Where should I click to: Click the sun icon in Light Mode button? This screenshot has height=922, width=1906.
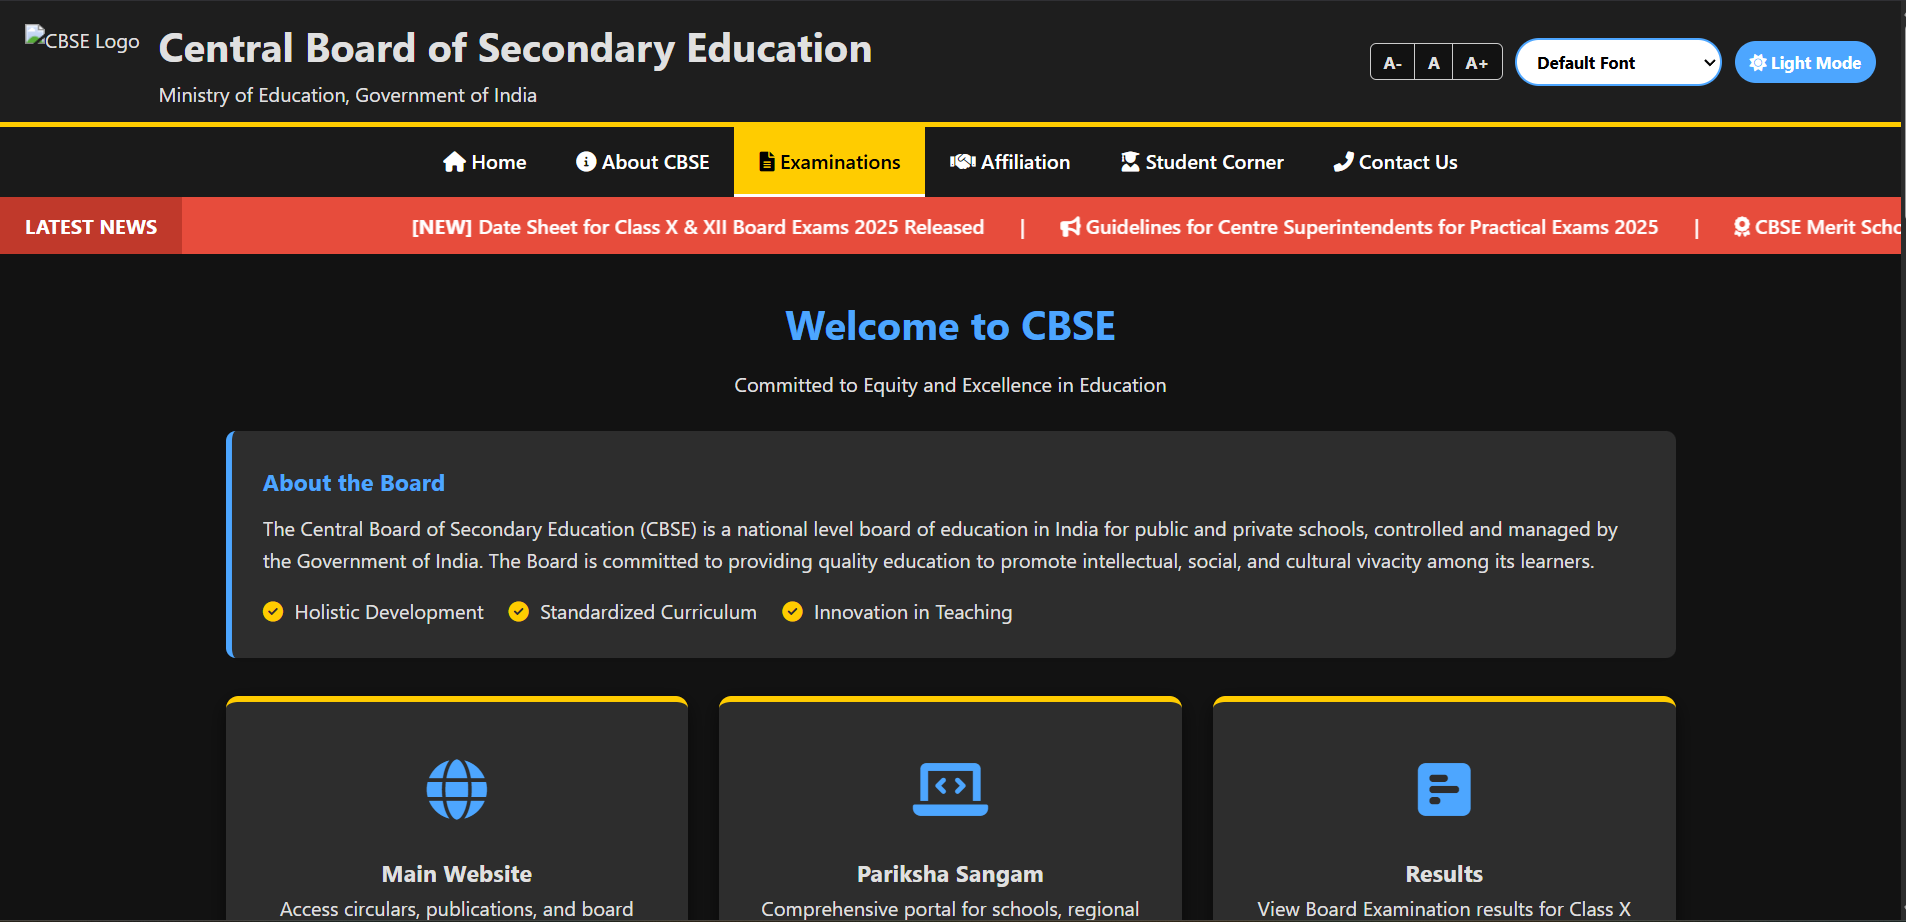[x=1758, y=63]
